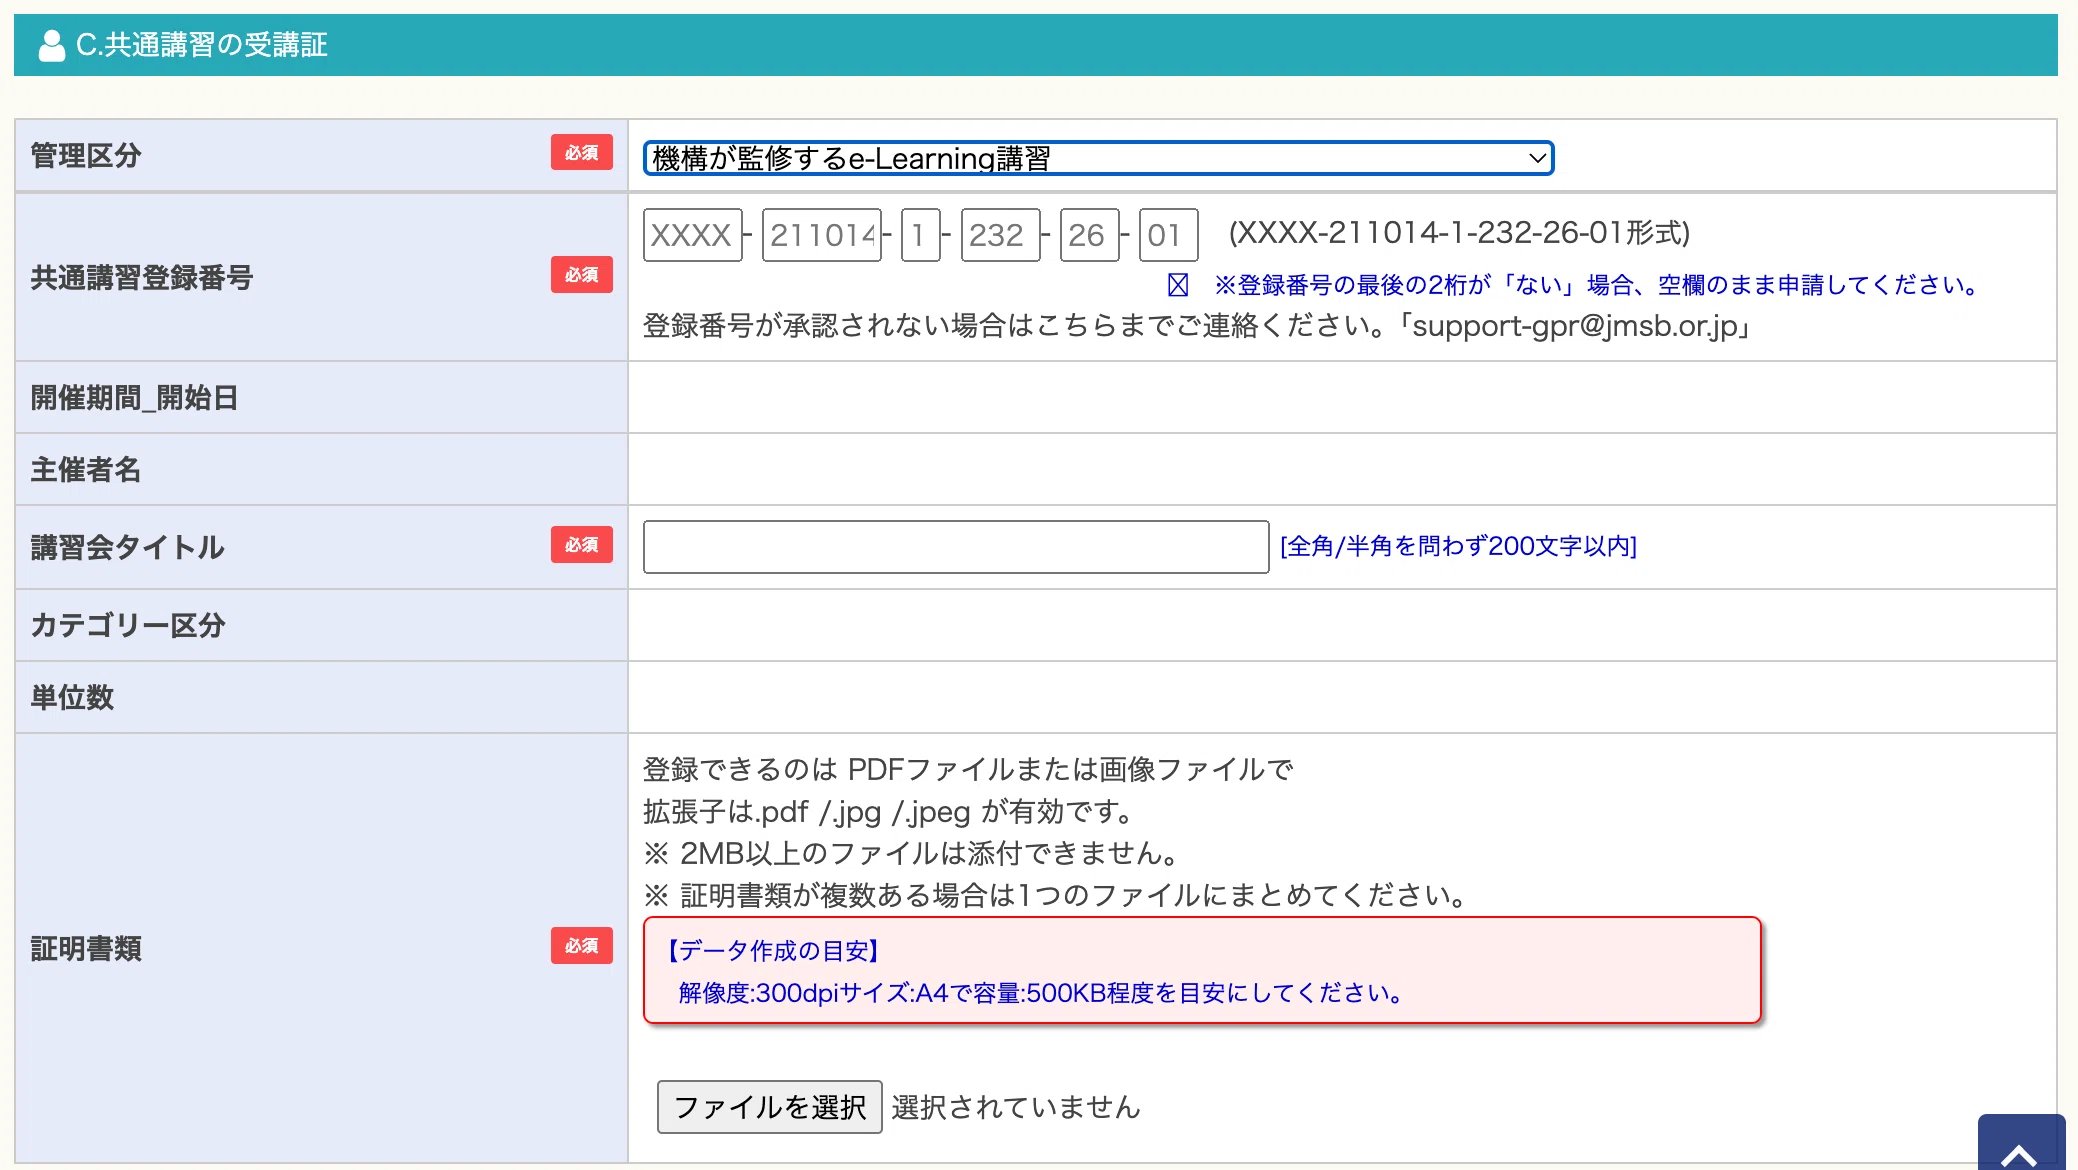Viewport: 2078px width, 1170px height.
Task: Click the ファイルを選択 button
Action: pyautogui.click(x=769, y=1107)
